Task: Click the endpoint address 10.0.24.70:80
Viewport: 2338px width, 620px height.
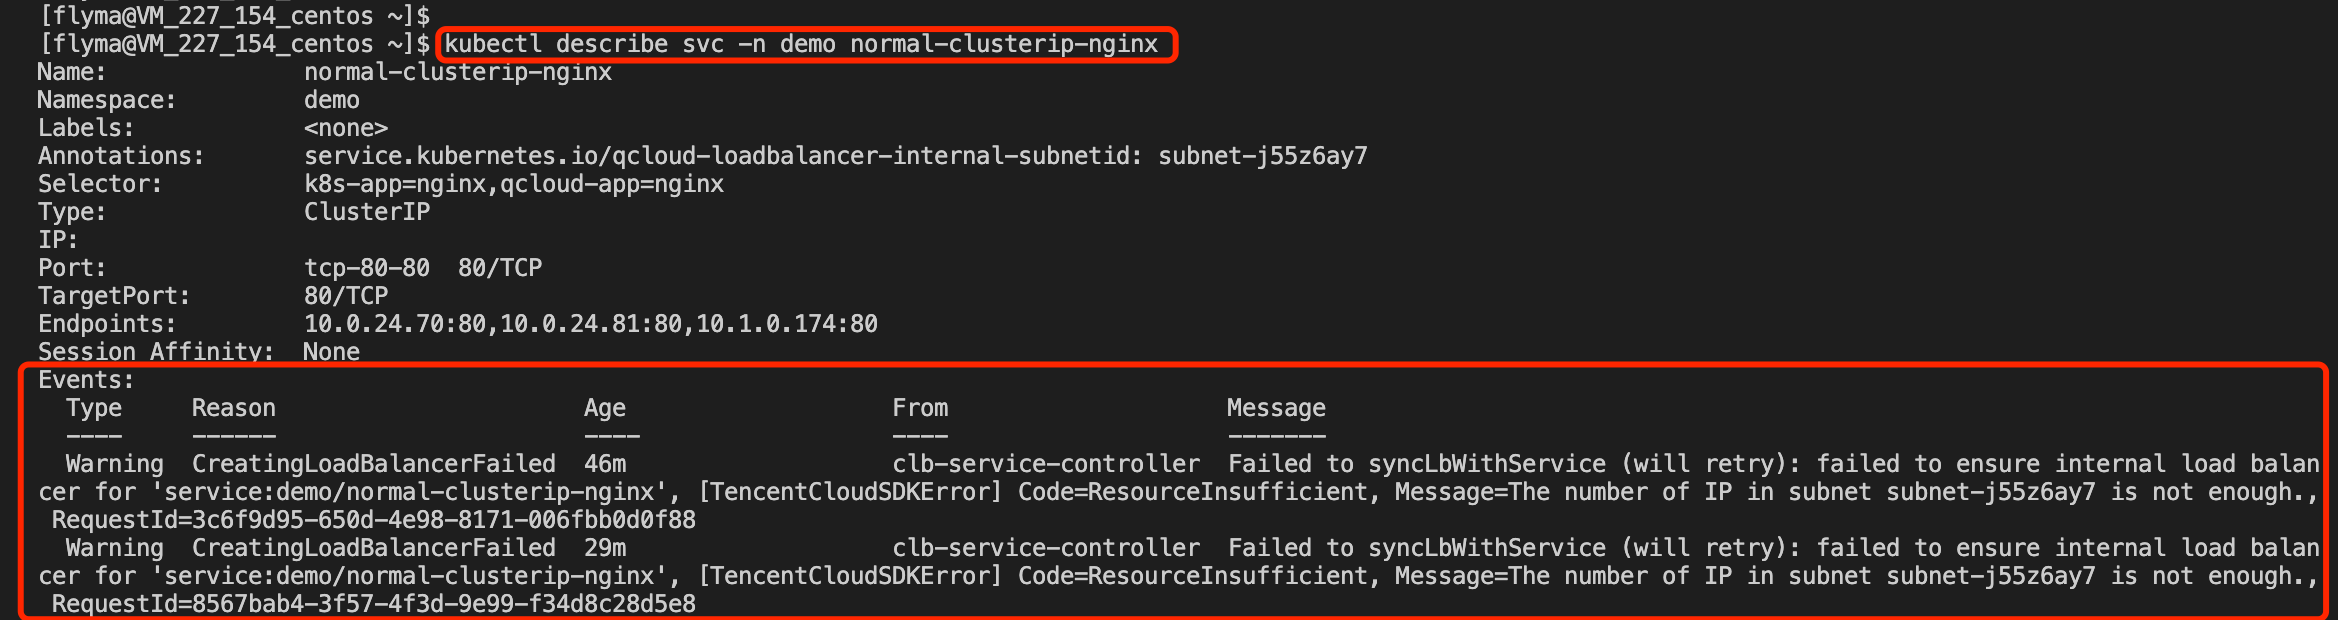Action: [395, 325]
